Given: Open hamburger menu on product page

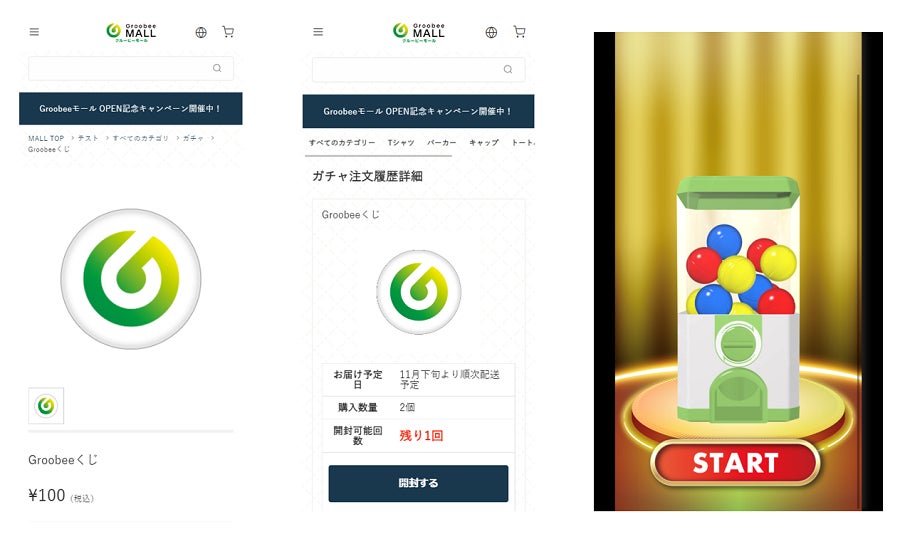Looking at the screenshot, I should (x=34, y=32).
